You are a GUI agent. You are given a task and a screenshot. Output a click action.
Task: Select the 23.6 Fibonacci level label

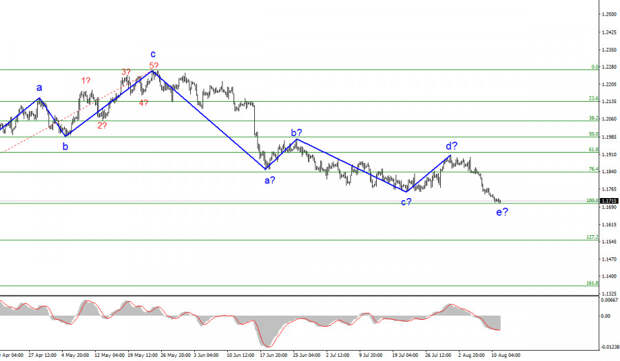pyautogui.click(x=594, y=98)
